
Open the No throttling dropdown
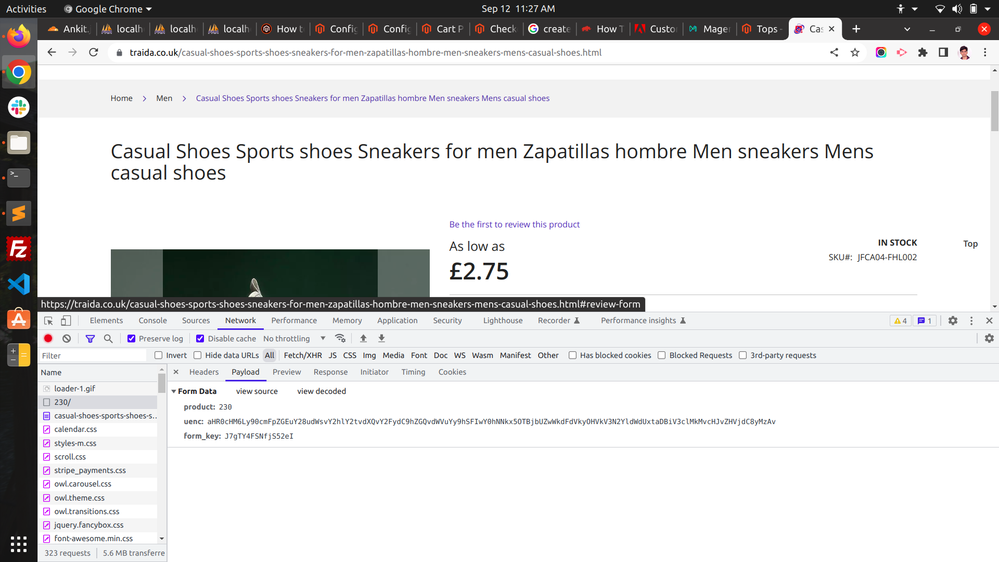coord(292,339)
